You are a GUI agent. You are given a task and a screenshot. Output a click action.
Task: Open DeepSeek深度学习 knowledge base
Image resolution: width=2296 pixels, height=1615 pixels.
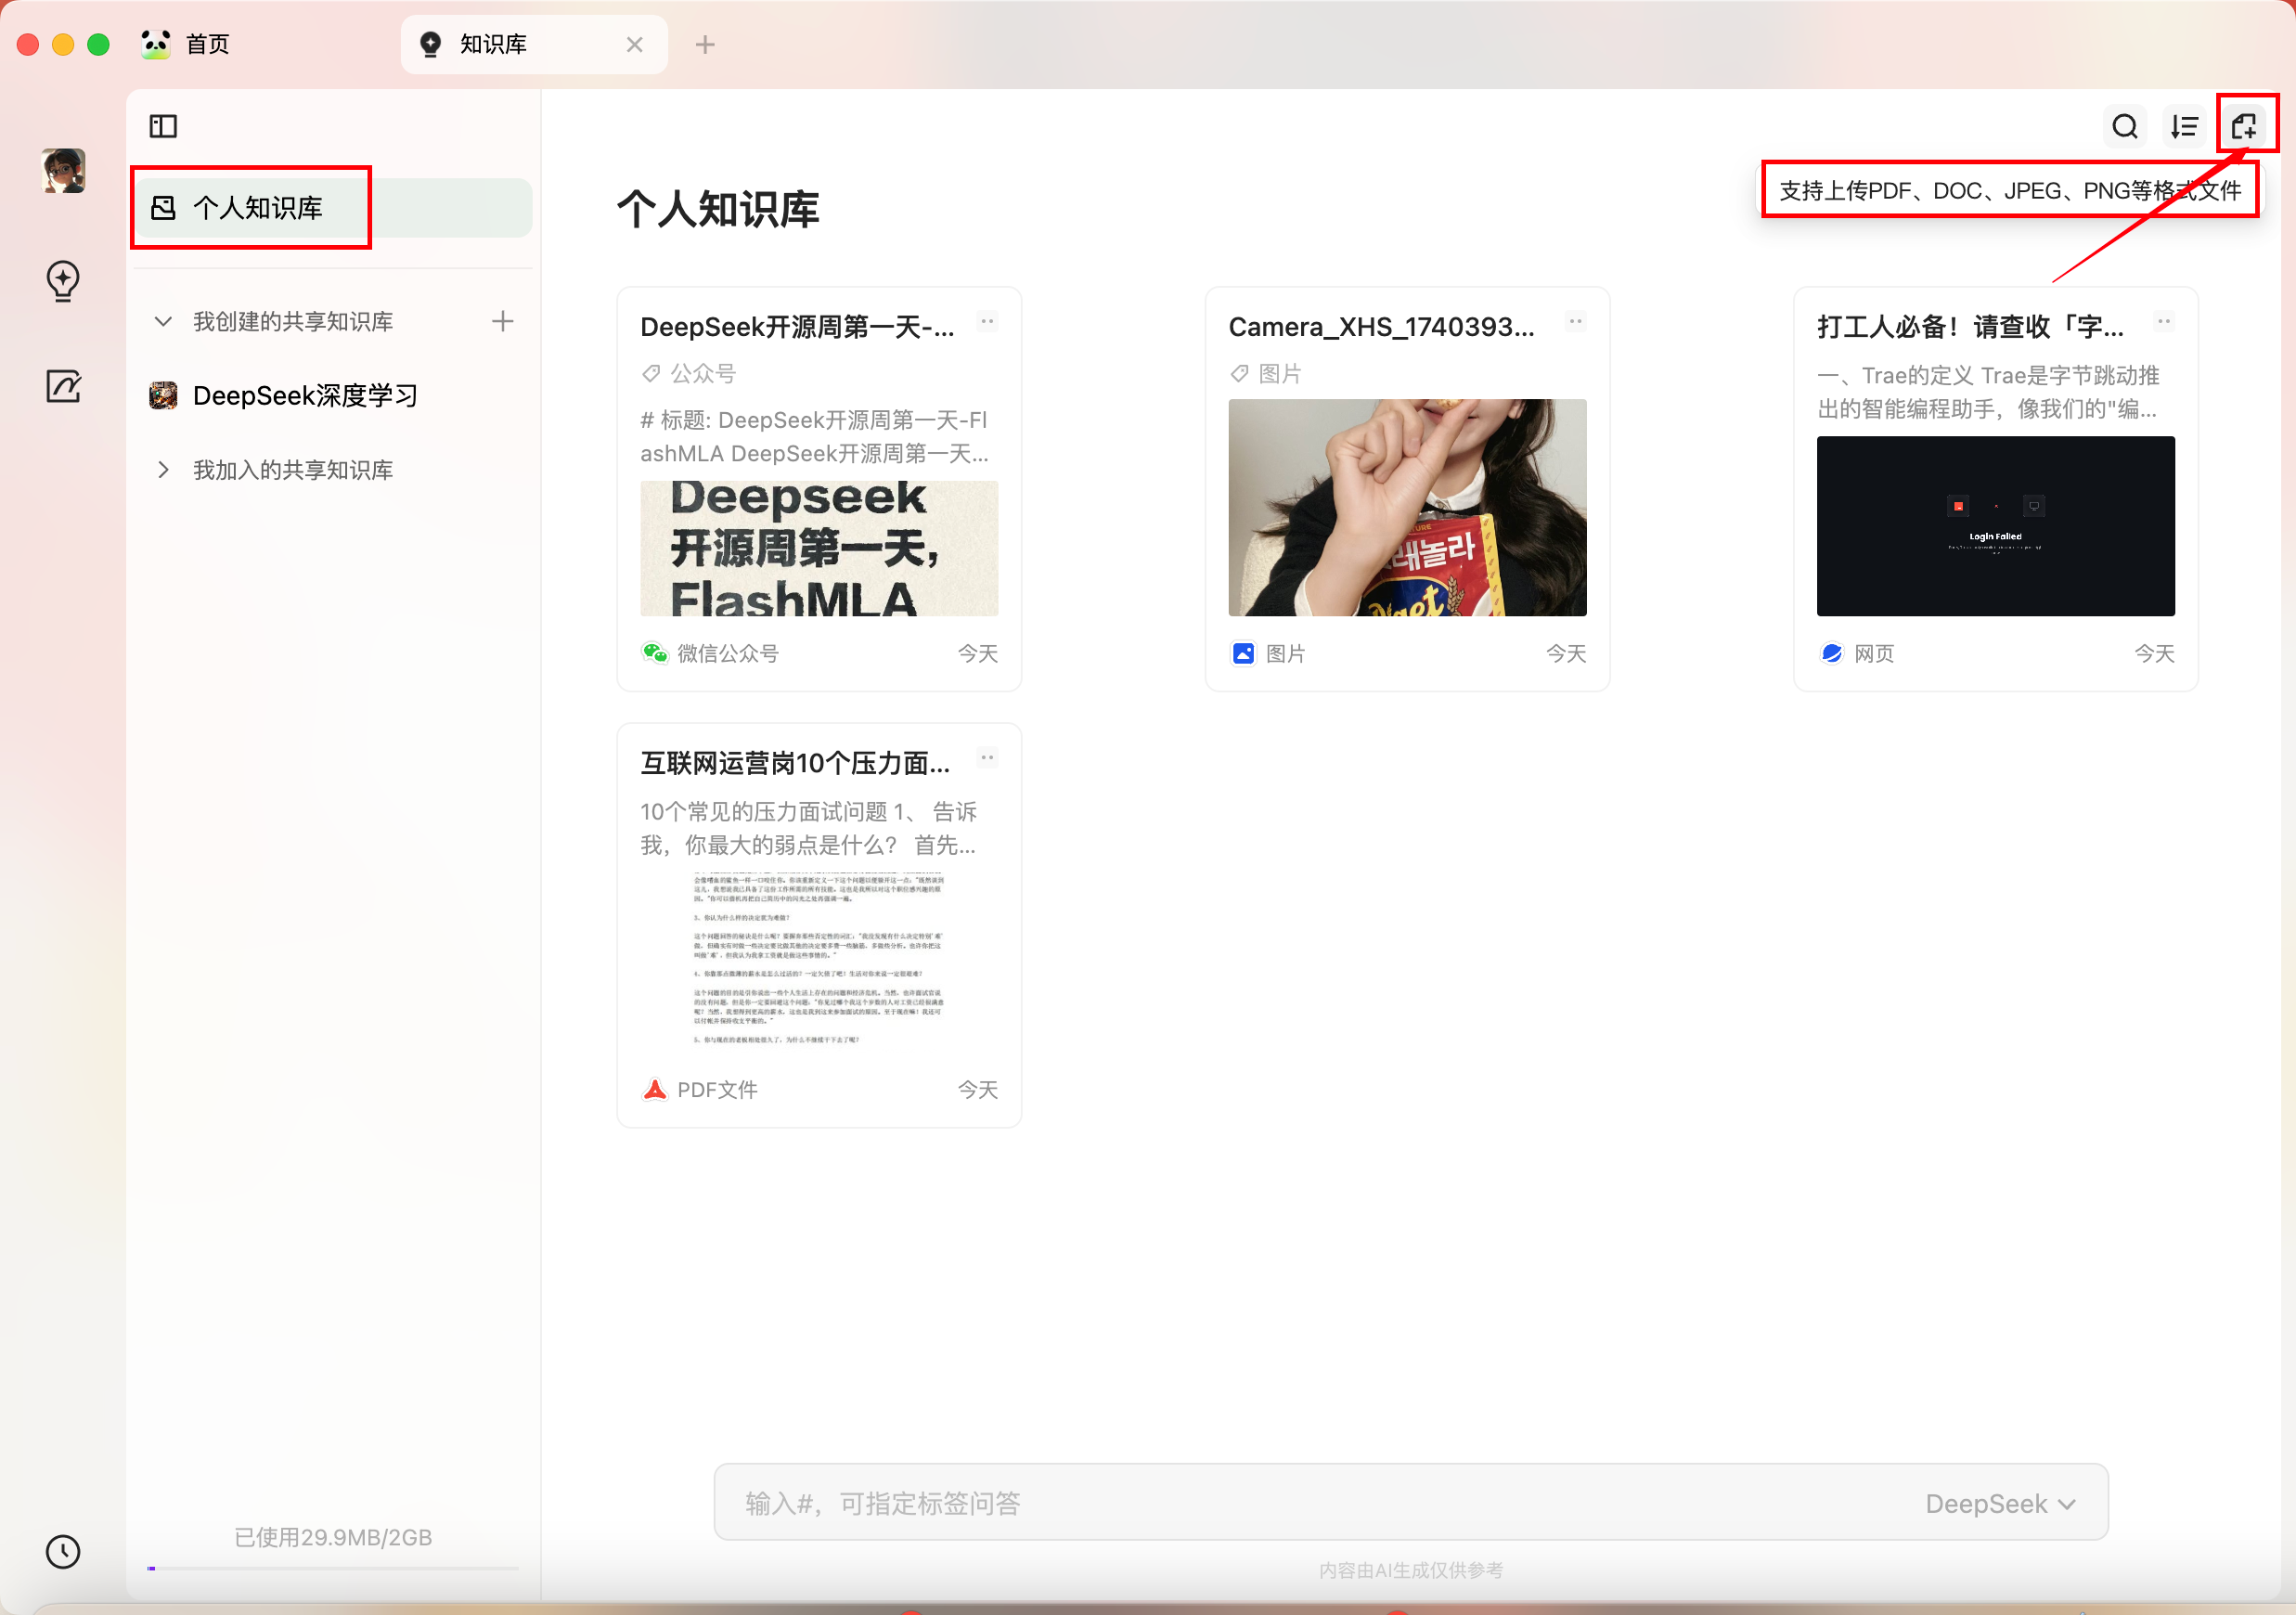[304, 396]
